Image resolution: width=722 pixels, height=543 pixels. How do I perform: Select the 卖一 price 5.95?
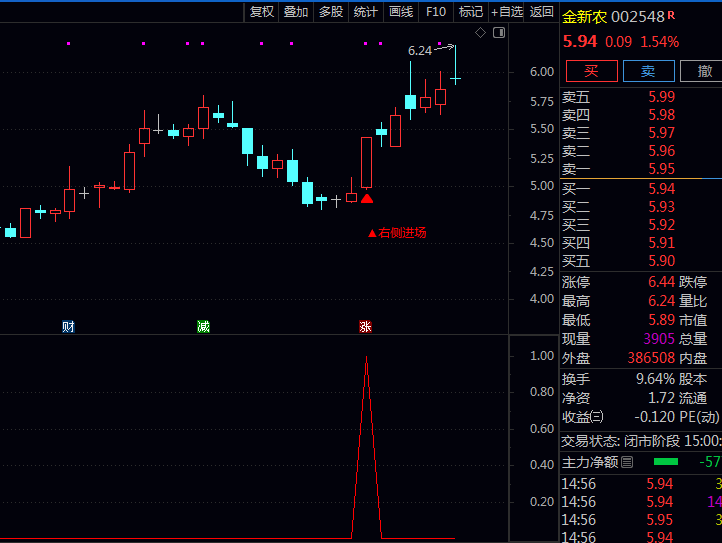click(x=661, y=169)
